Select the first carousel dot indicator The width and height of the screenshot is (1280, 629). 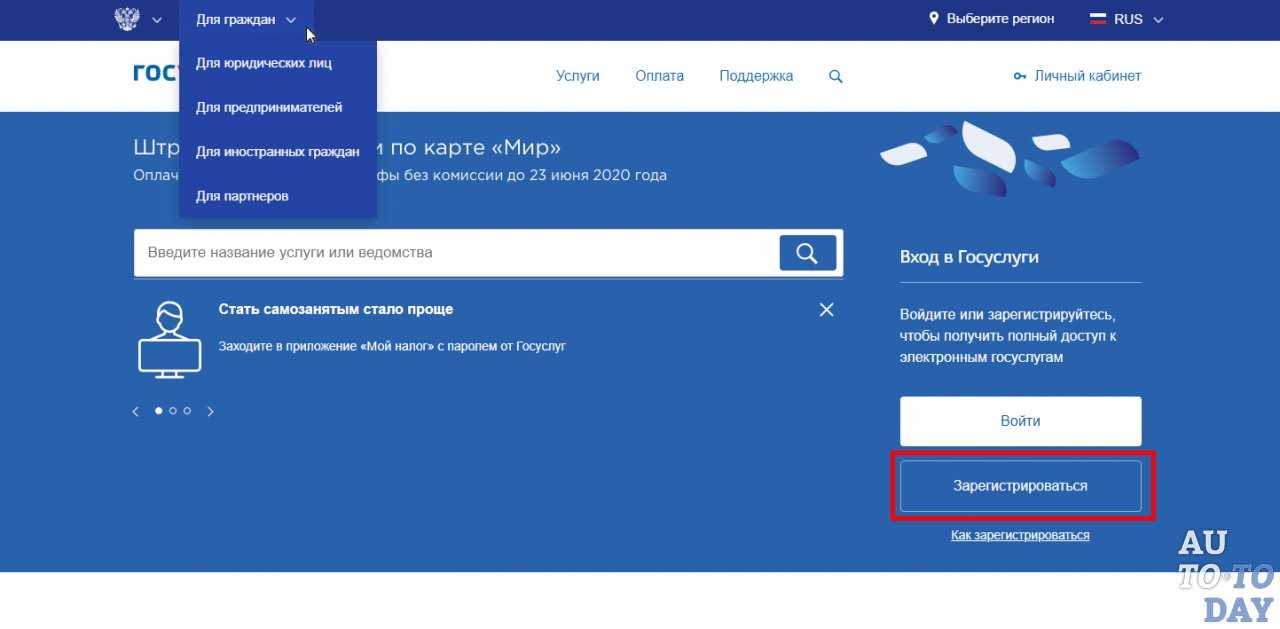pos(158,410)
